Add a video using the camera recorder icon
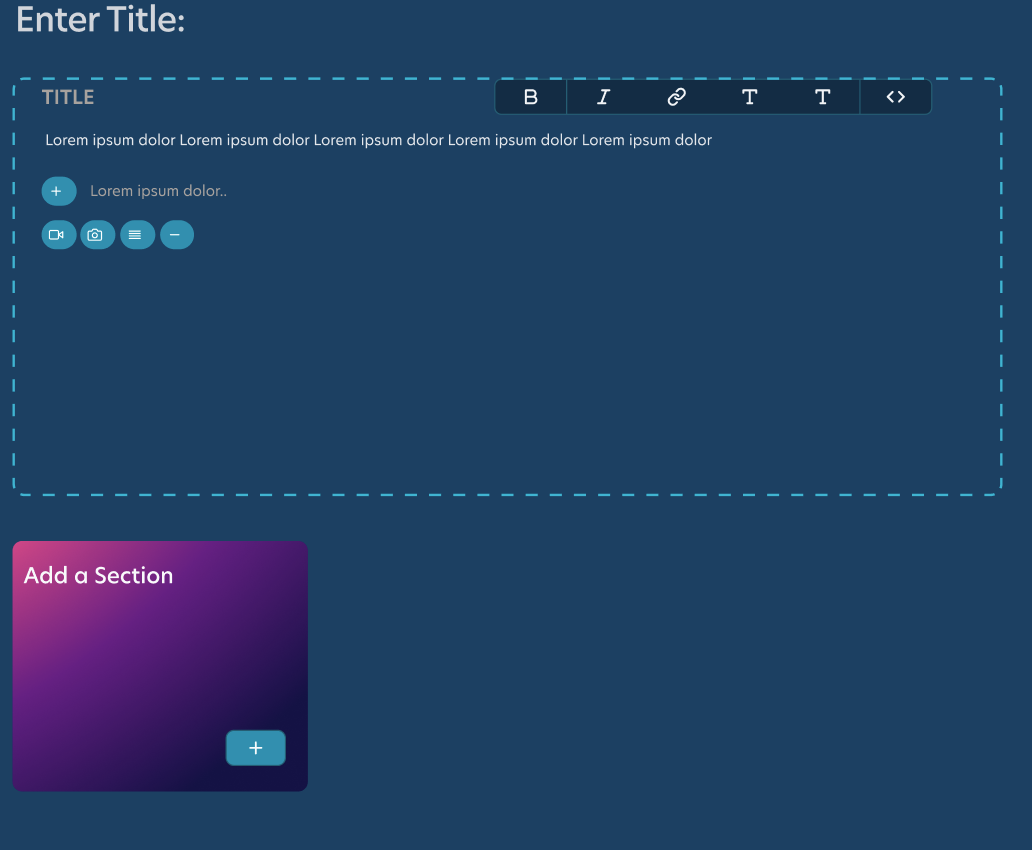The width and height of the screenshot is (1032, 850). point(58,234)
